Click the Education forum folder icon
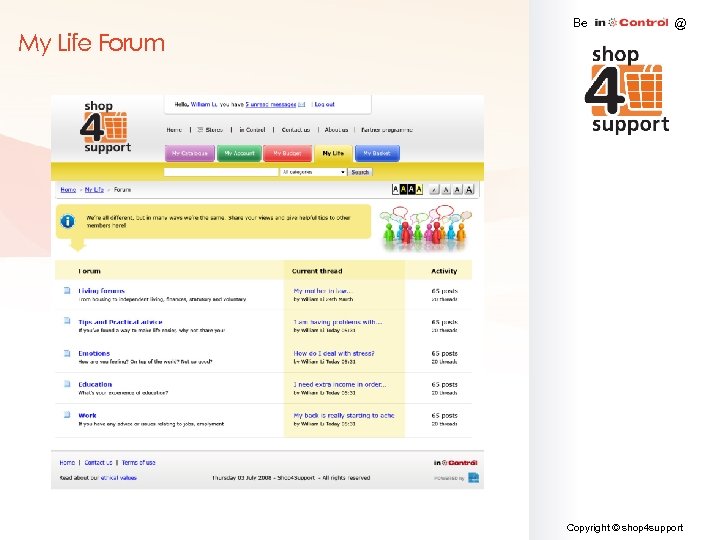Screen dimensions: 720x540 (67, 383)
